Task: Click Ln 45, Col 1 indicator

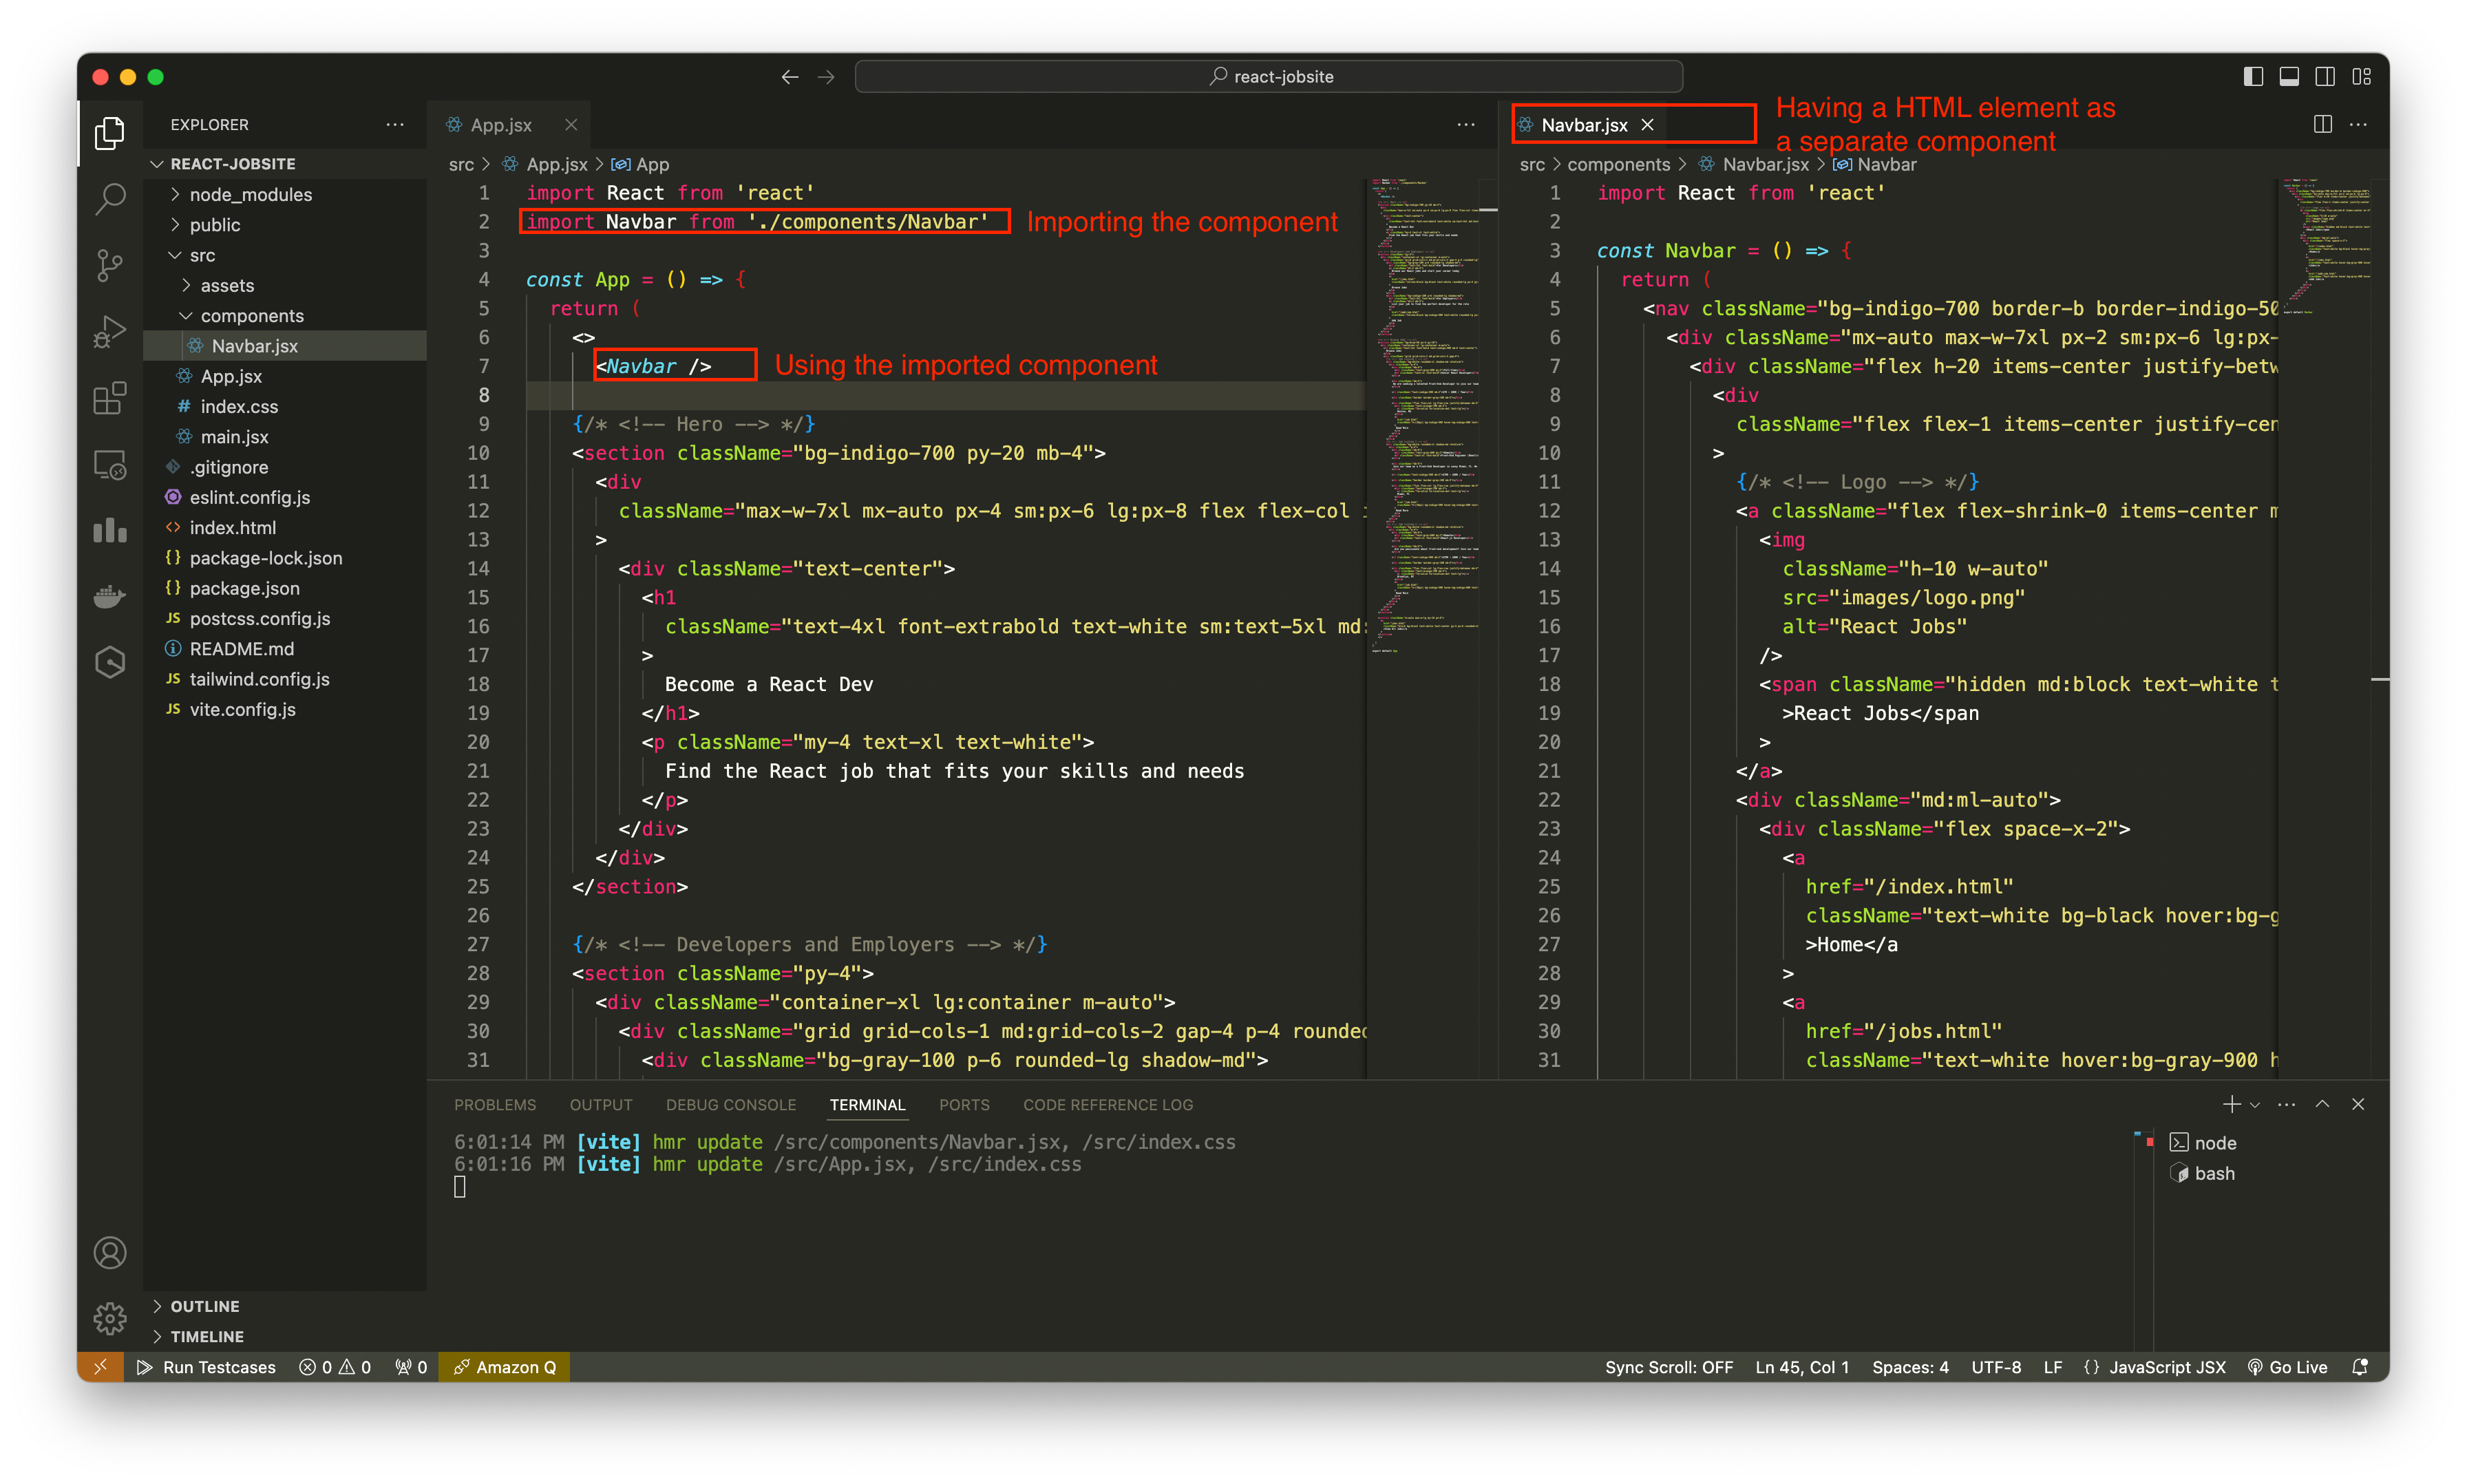Action: [1802, 1367]
